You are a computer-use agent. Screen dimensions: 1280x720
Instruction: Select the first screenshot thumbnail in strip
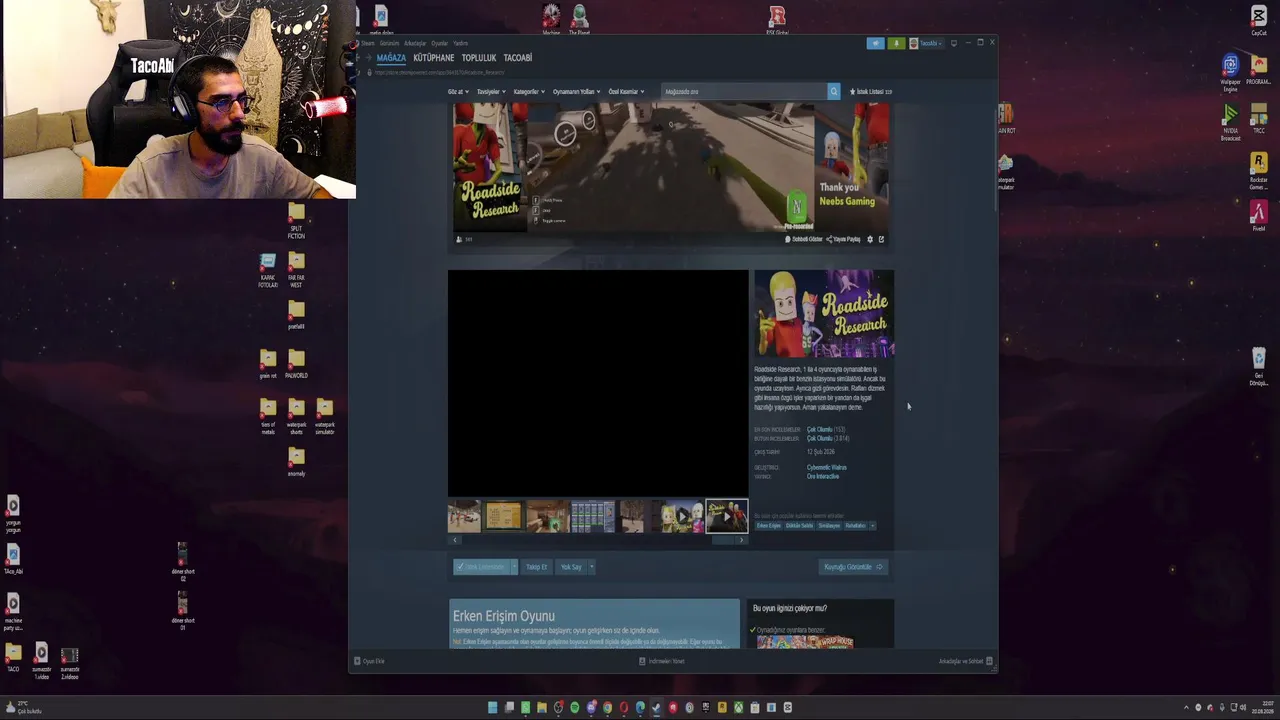tap(464, 516)
